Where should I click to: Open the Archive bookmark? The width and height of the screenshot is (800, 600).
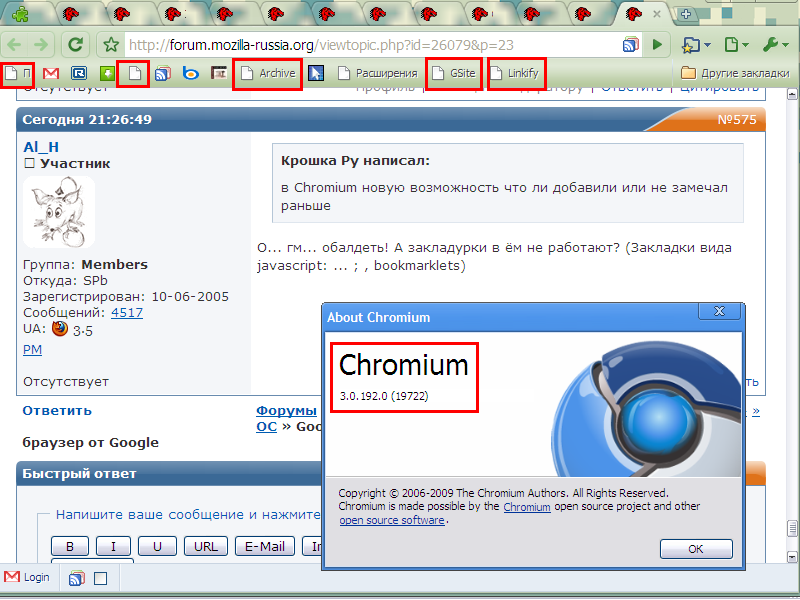(x=268, y=73)
